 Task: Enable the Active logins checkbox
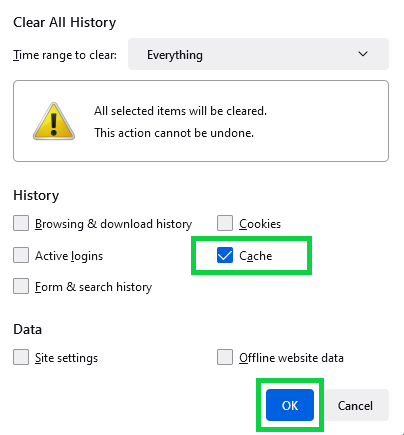pos(21,255)
